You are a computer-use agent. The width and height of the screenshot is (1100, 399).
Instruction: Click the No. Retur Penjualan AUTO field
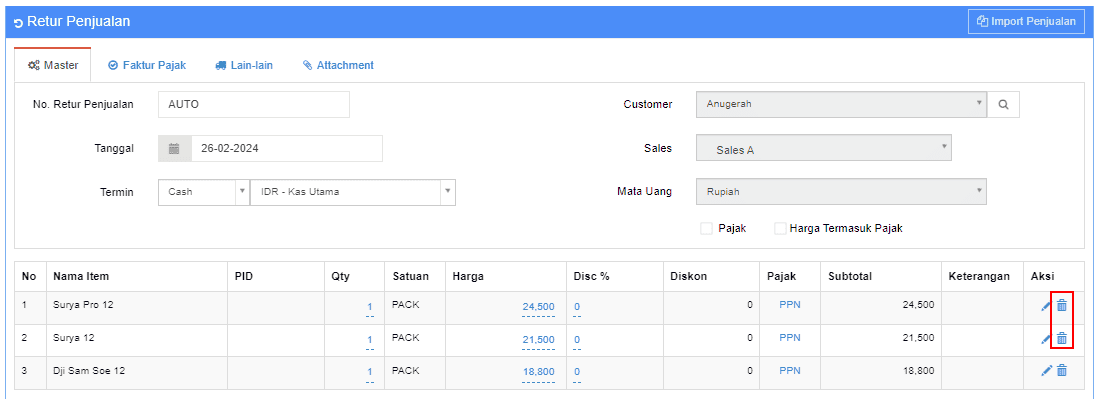(254, 104)
